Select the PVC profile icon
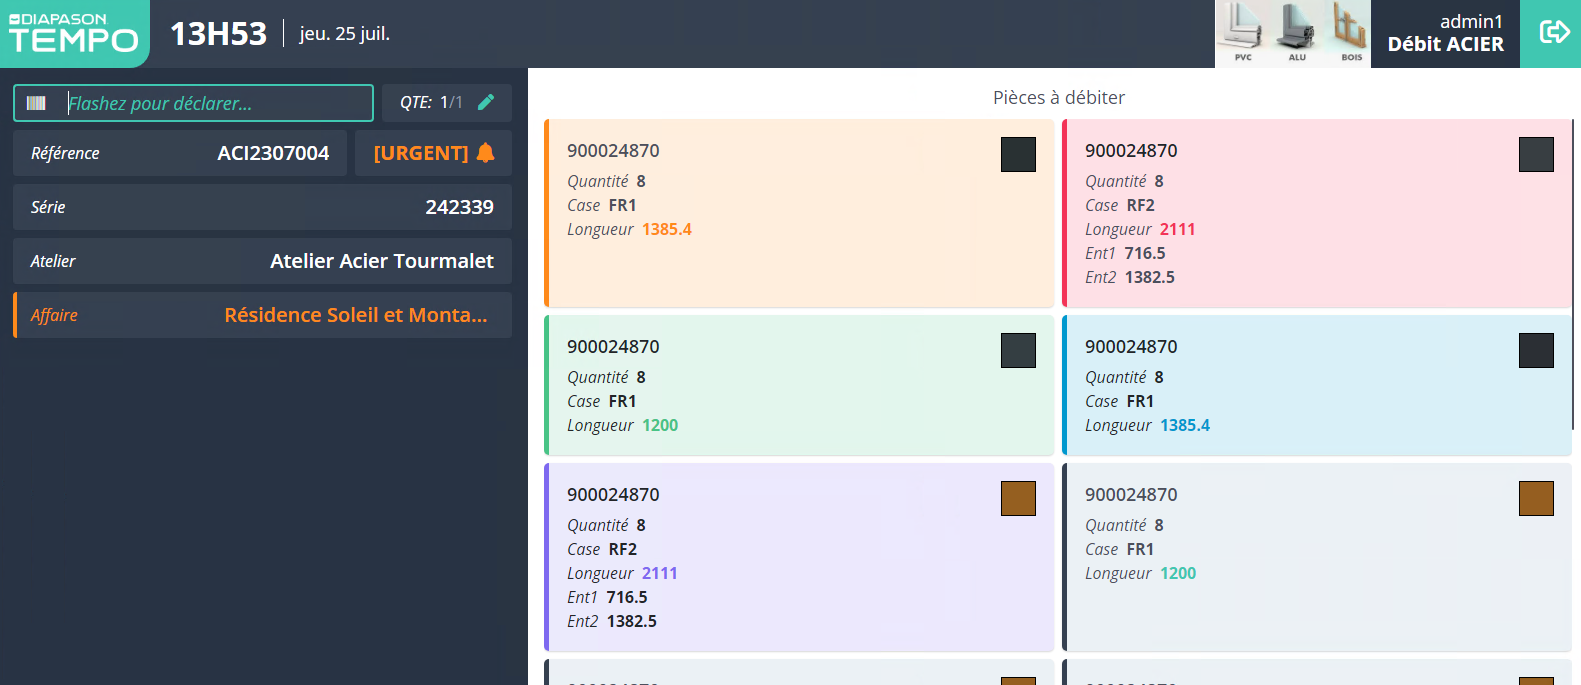Viewport: 1581px width, 685px height. point(1243,32)
